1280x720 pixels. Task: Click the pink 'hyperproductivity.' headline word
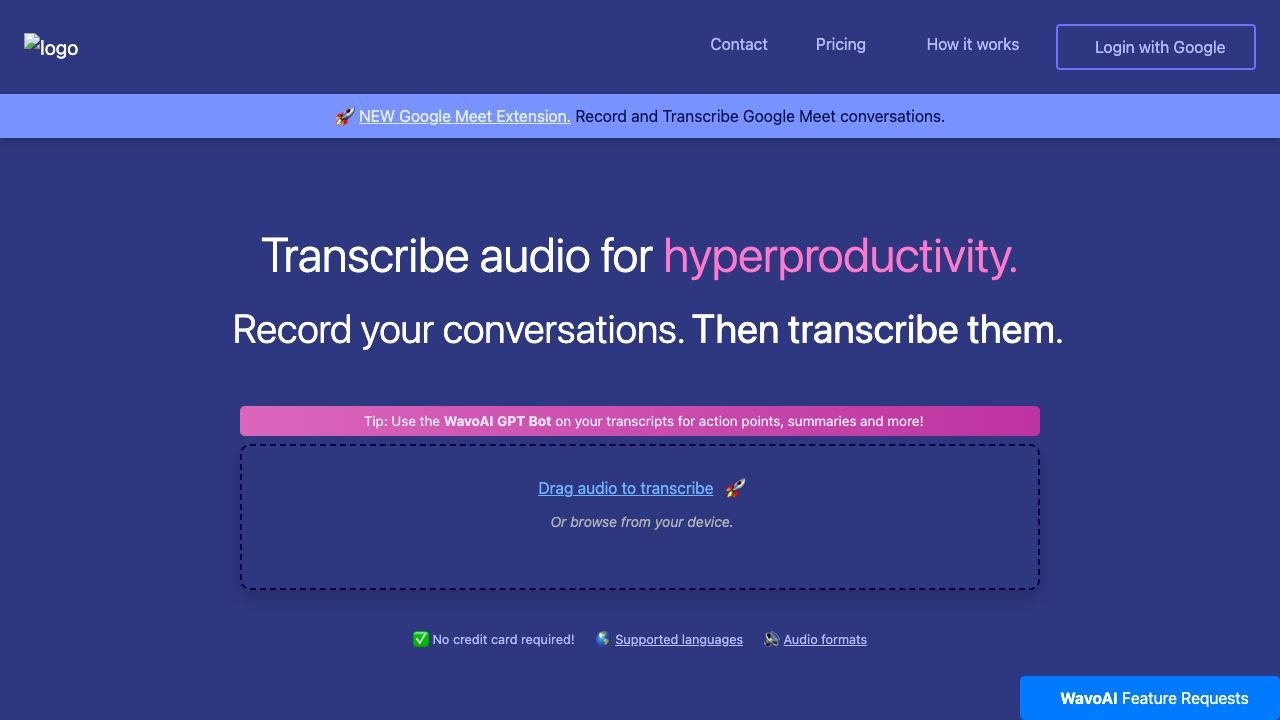point(840,256)
